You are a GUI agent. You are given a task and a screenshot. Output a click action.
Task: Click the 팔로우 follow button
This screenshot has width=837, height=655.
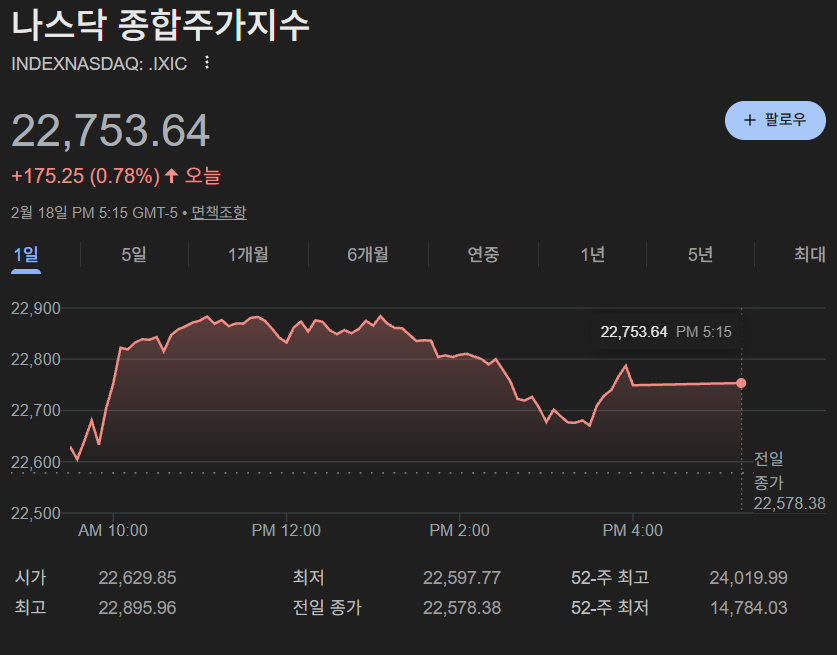click(776, 120)
